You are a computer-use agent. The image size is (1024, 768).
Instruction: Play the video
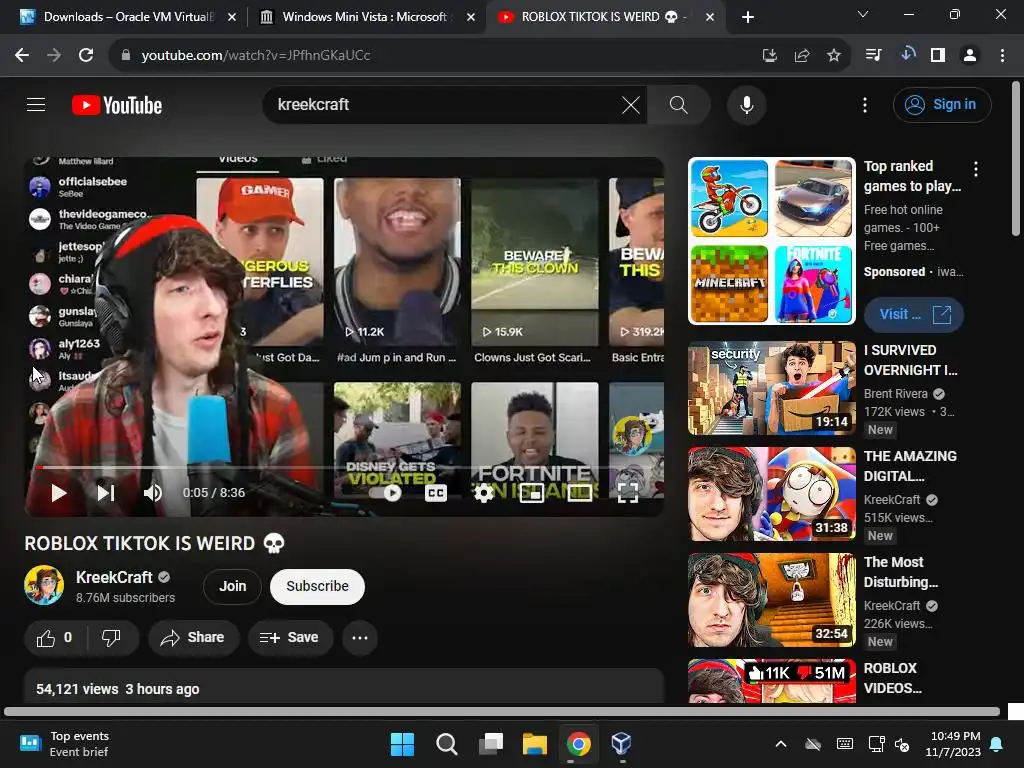click(59, 493)
